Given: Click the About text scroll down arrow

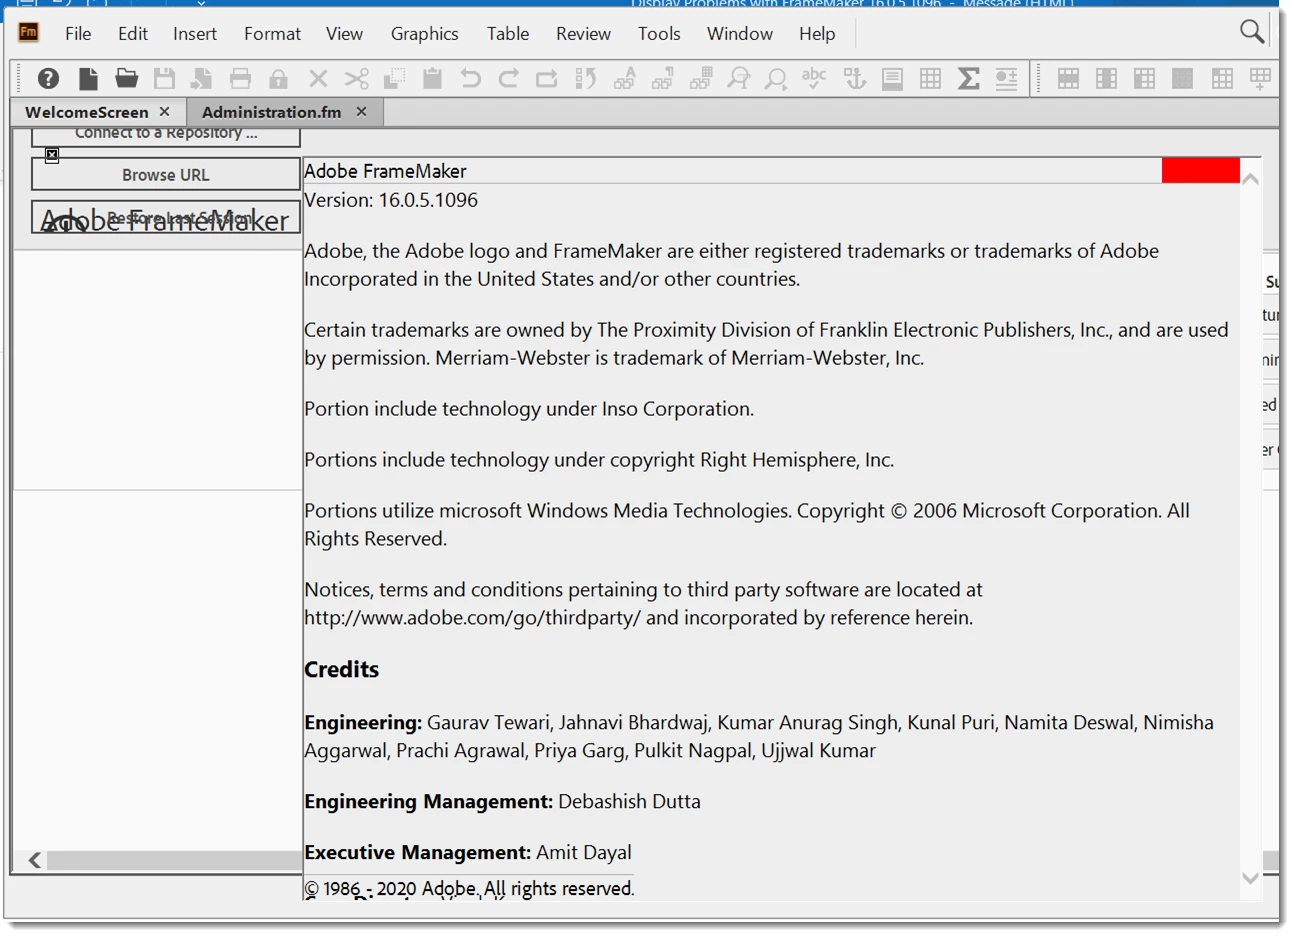Looking at the screenshot, I should coord(1250,878).
